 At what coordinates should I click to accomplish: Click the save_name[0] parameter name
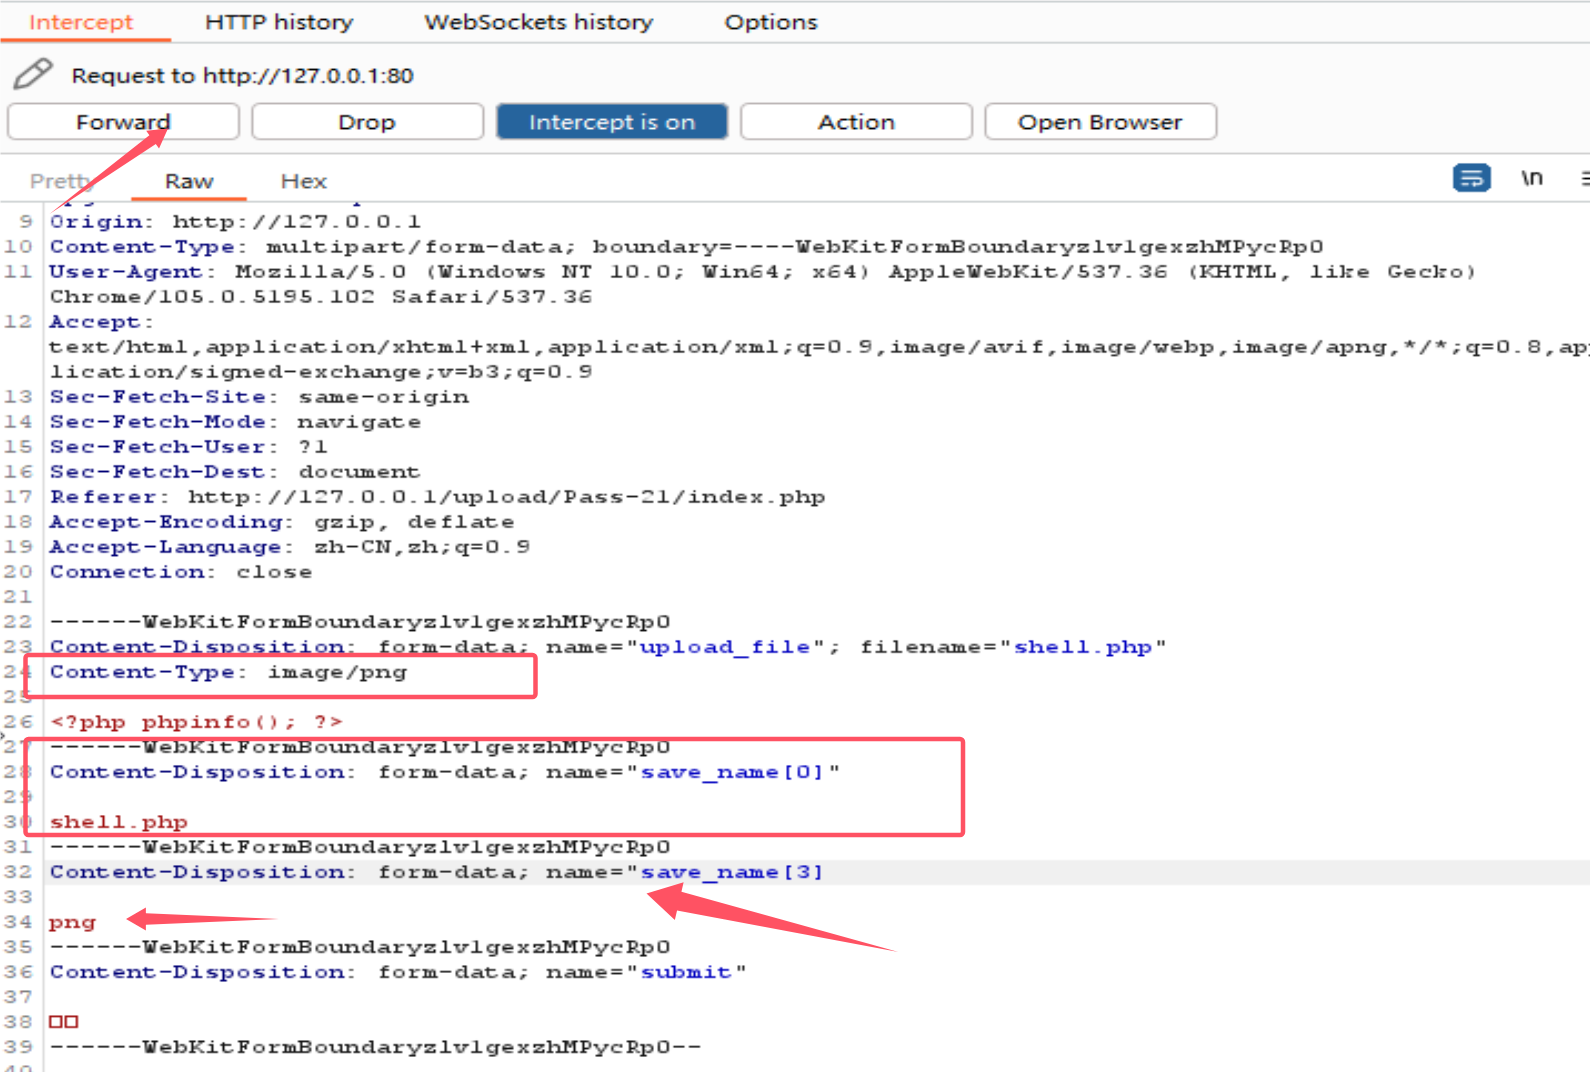coord(731,772)
